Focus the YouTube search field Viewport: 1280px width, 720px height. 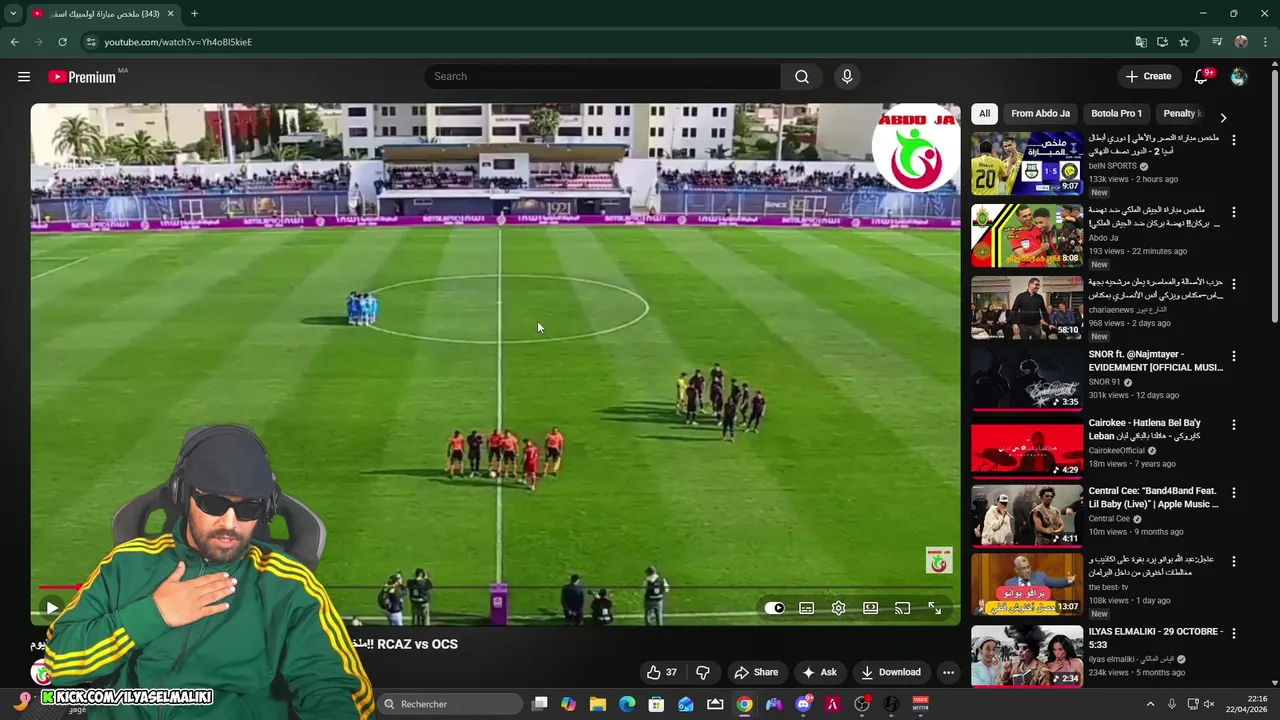tap(603, 77)
